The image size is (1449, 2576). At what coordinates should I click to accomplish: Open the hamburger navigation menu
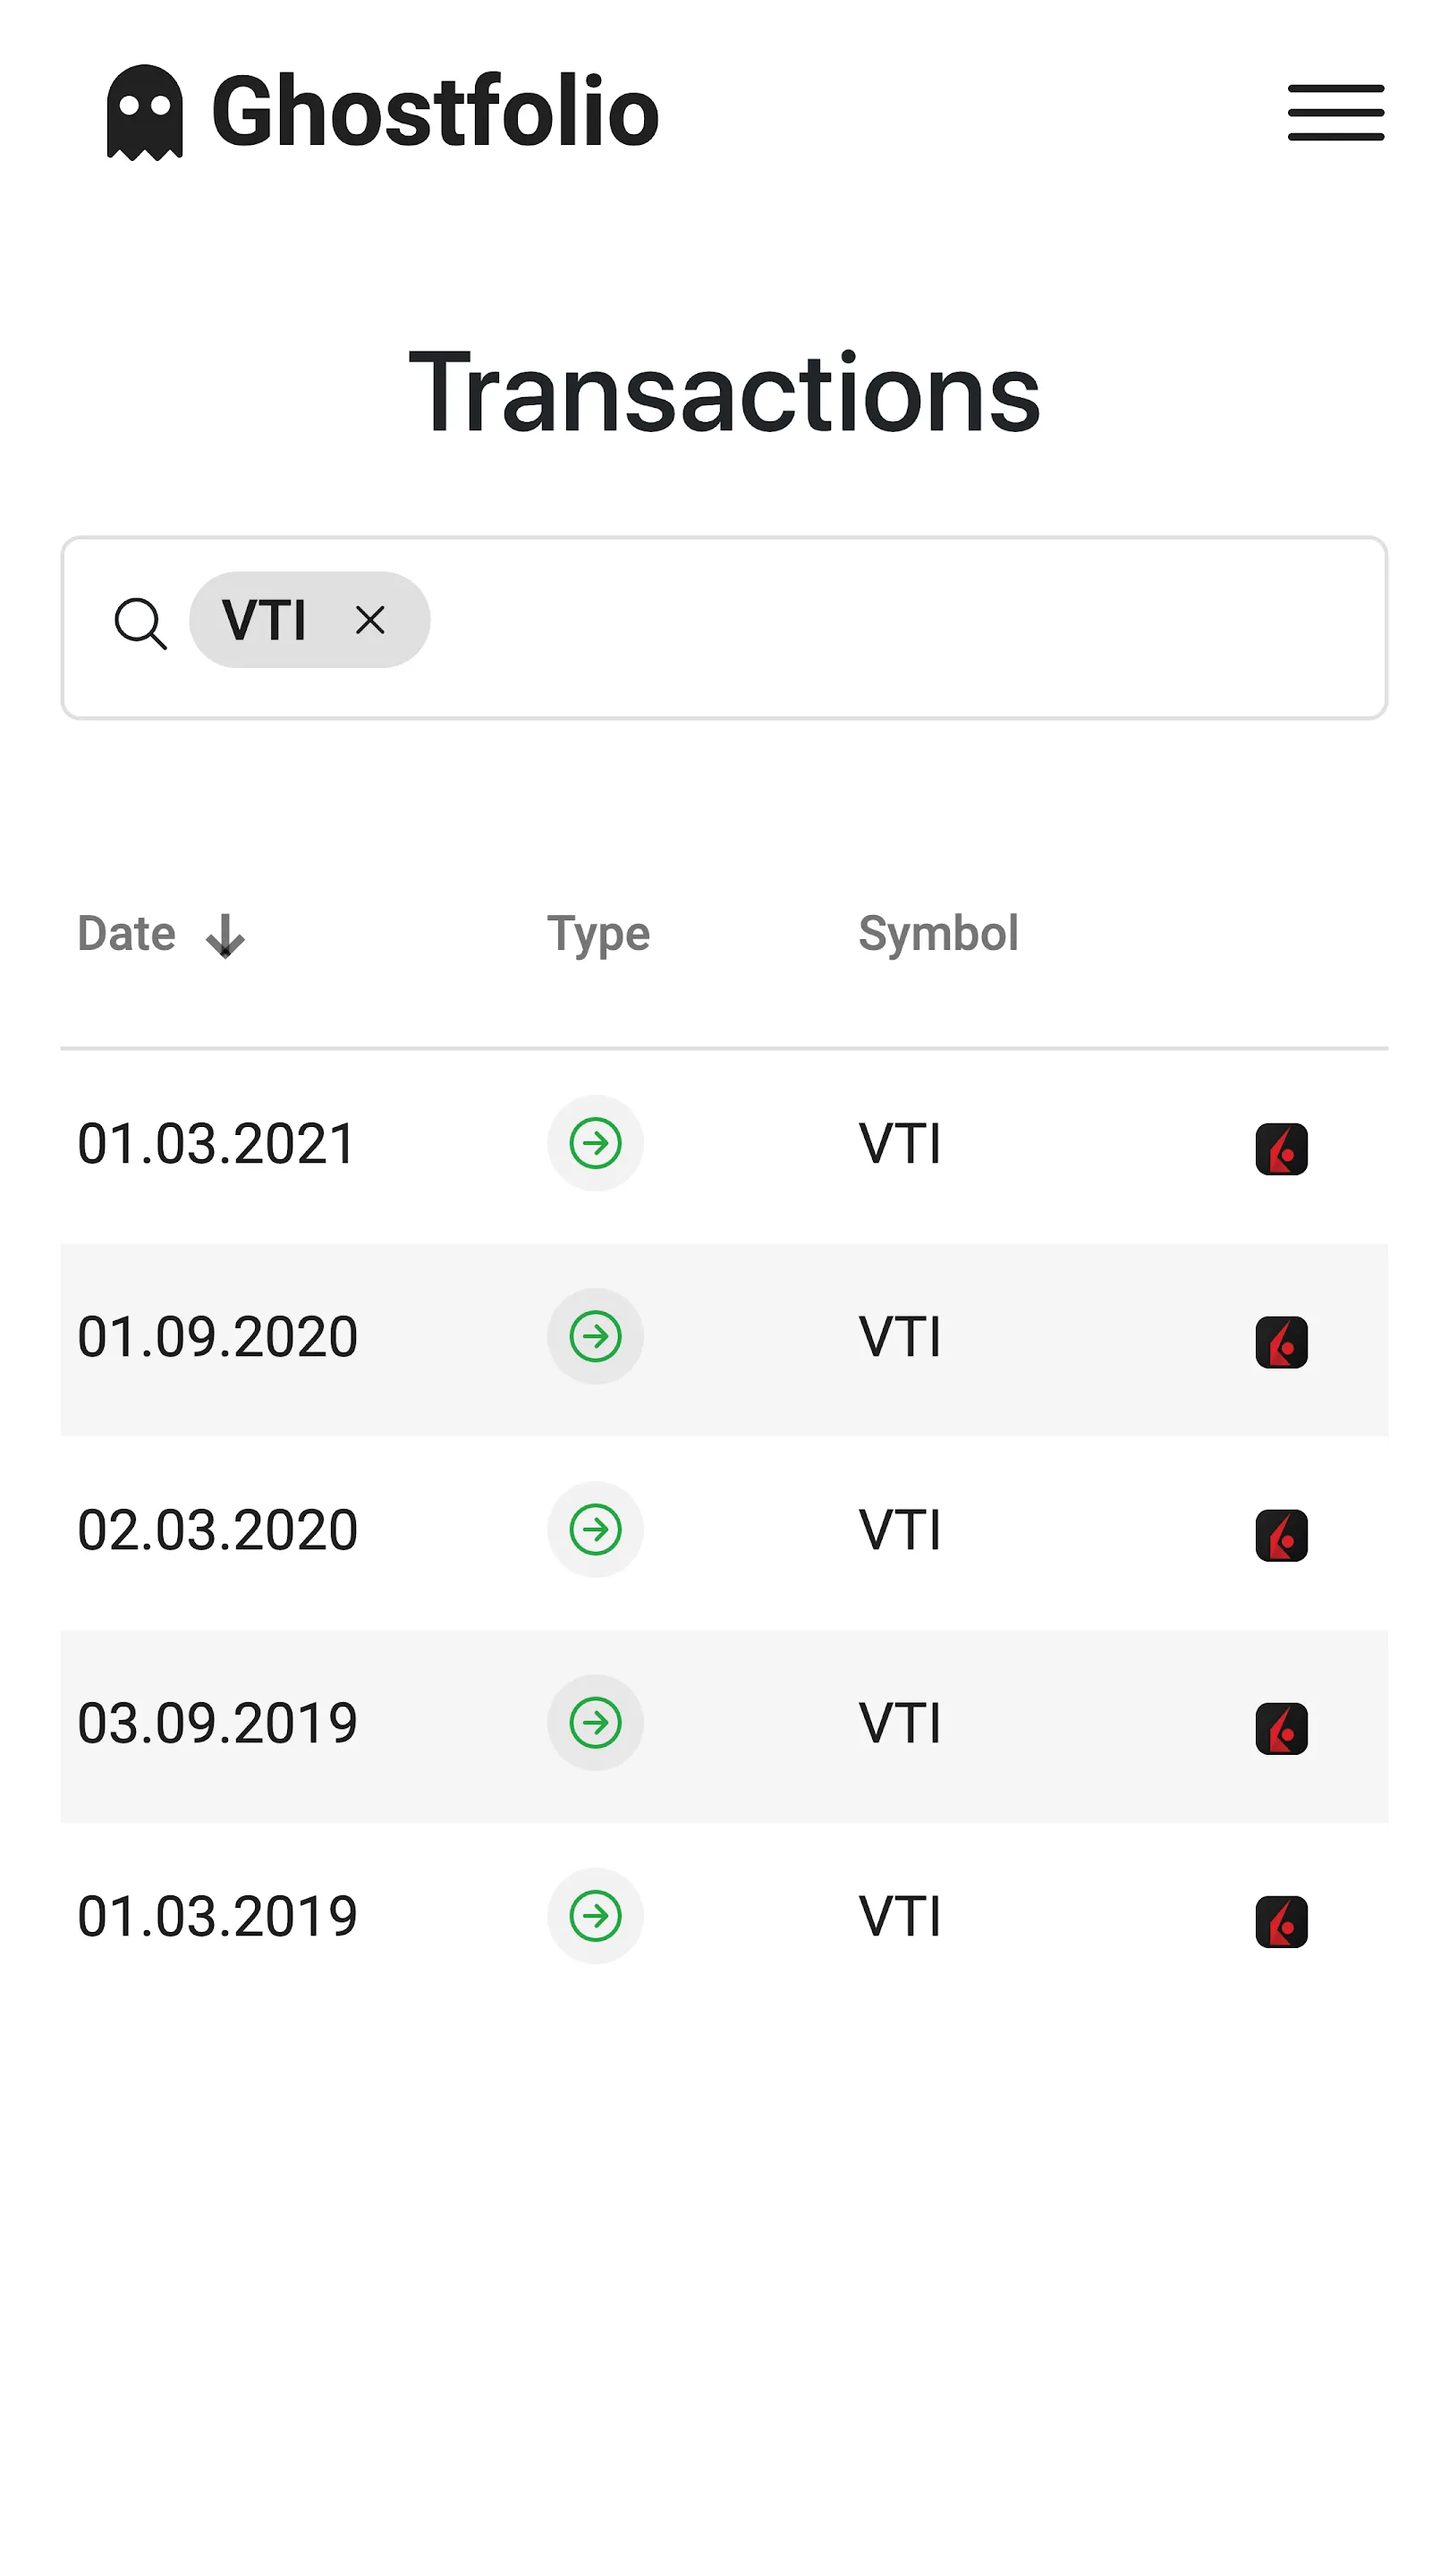[1335, 112]
